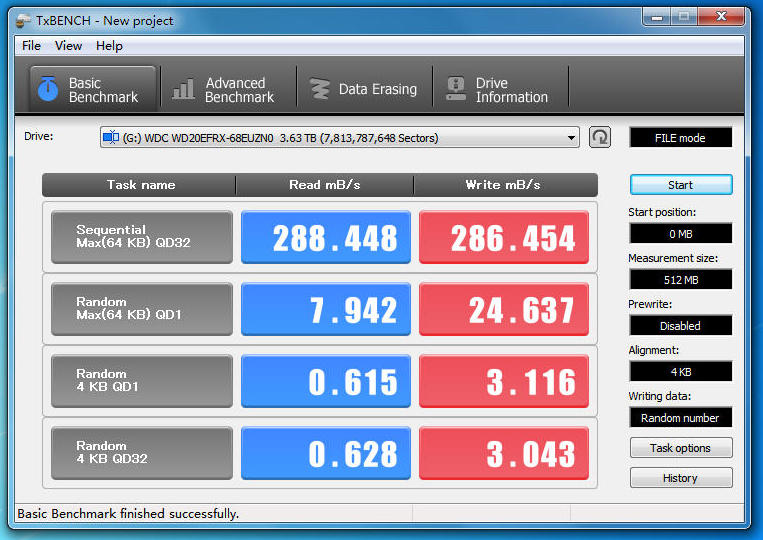Open Task options
The image size is (763, 540).
pyautogui.click(x=681, y=448)
